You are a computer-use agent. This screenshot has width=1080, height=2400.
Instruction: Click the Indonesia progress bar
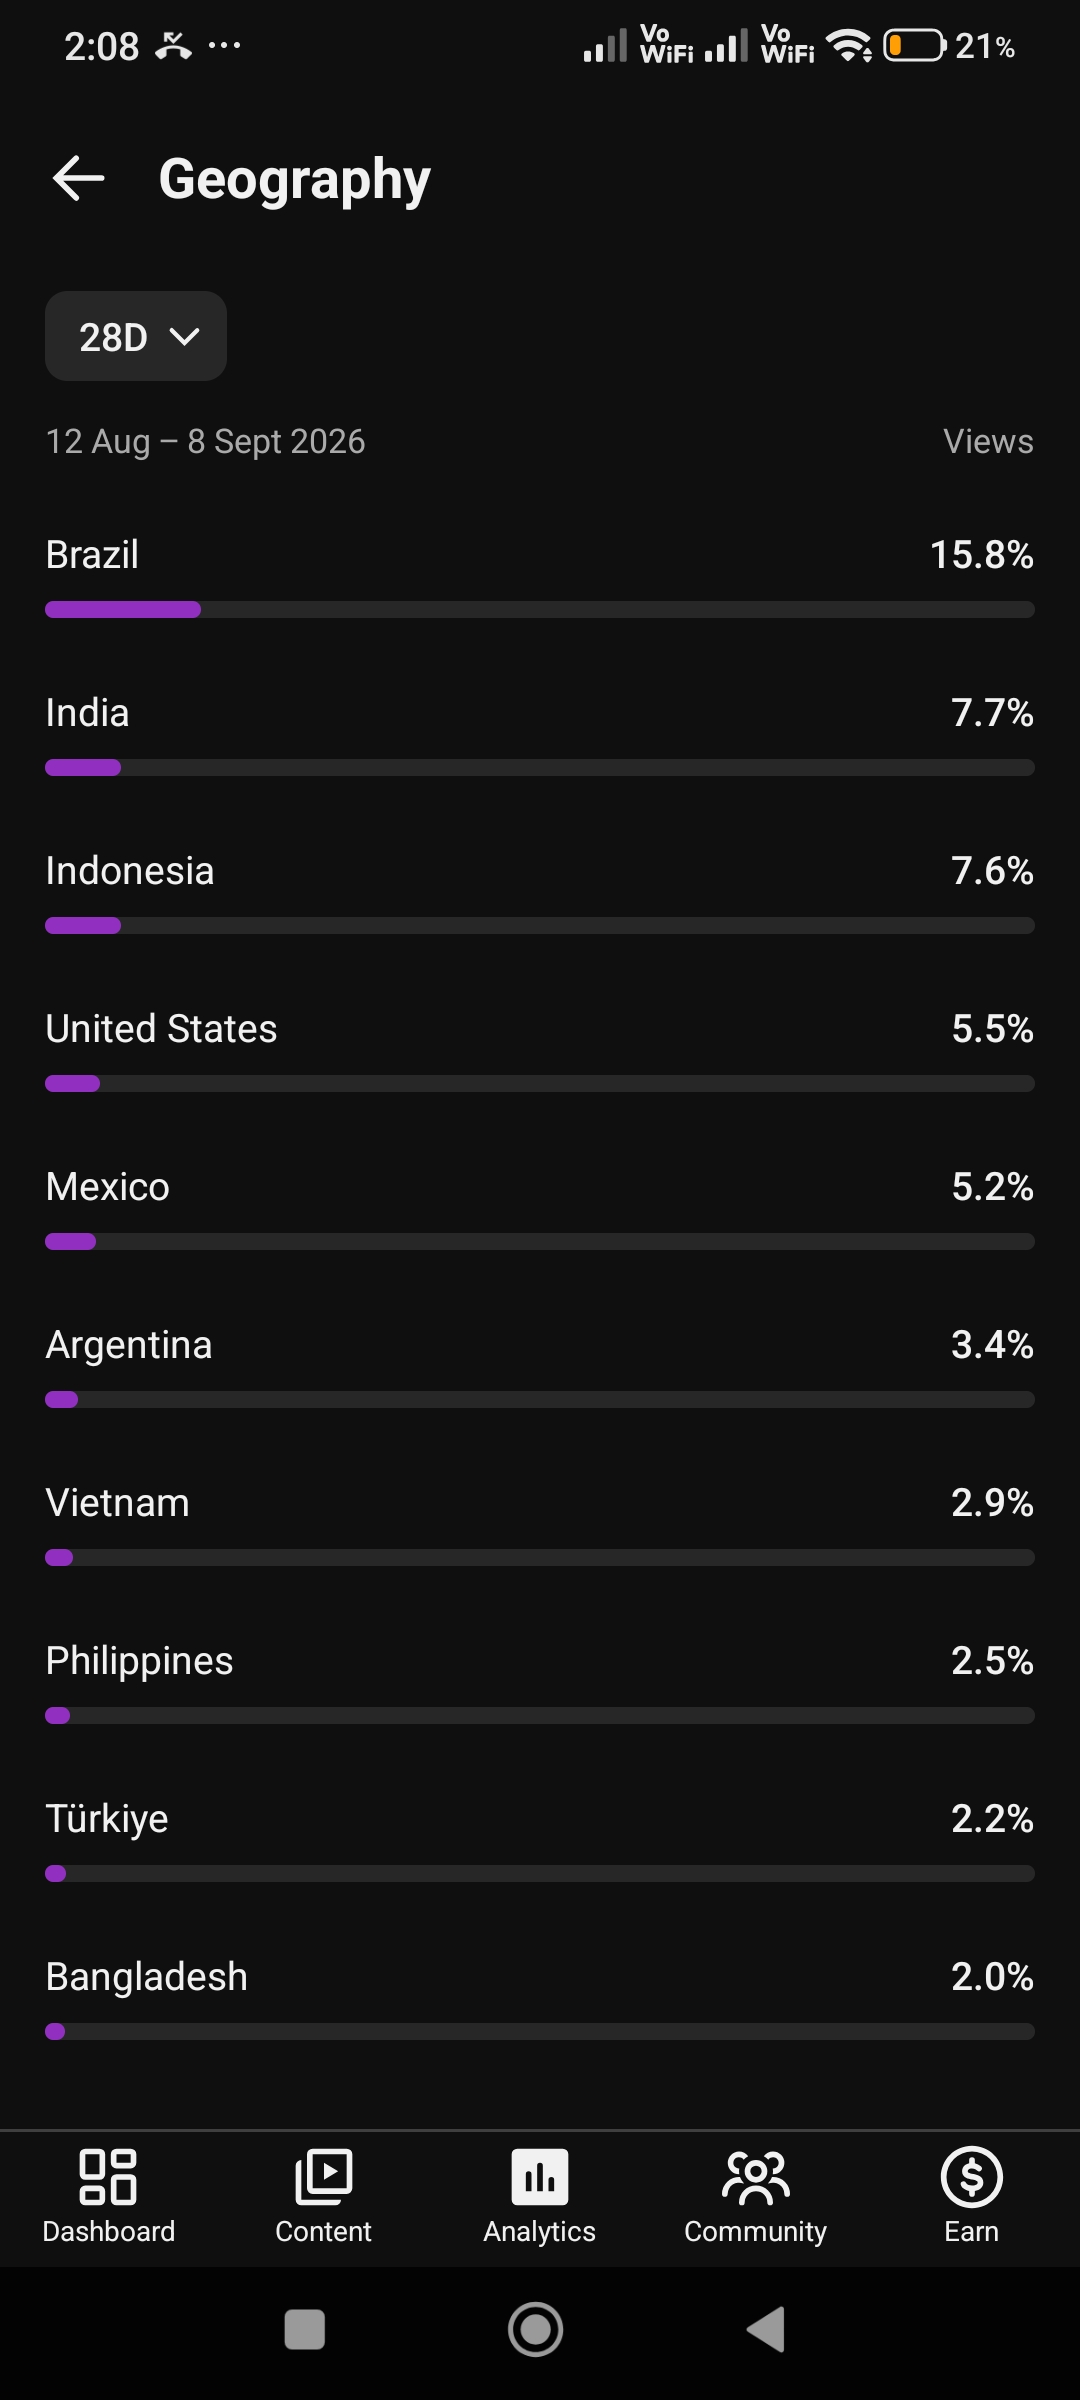[540, 926]
